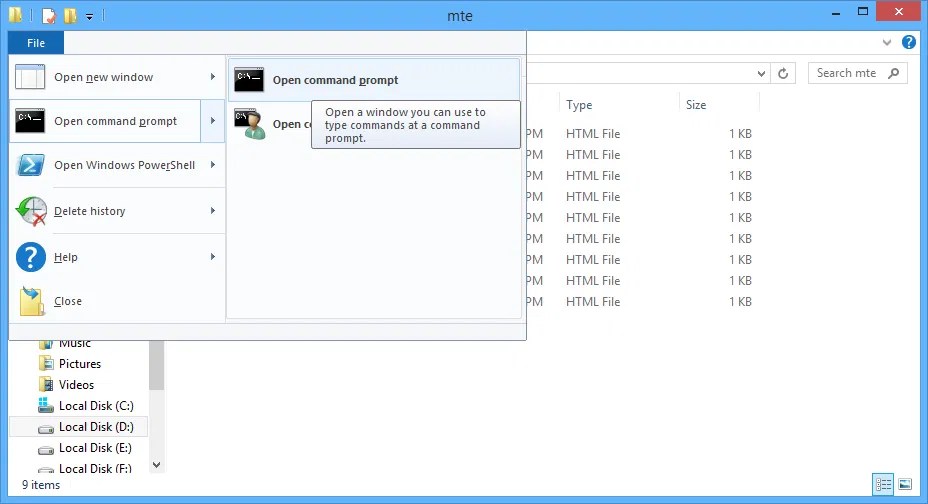928x504 pixels.
Task: Select the Close menu entry
Action: pyautogui.click(x=67, y=301)
